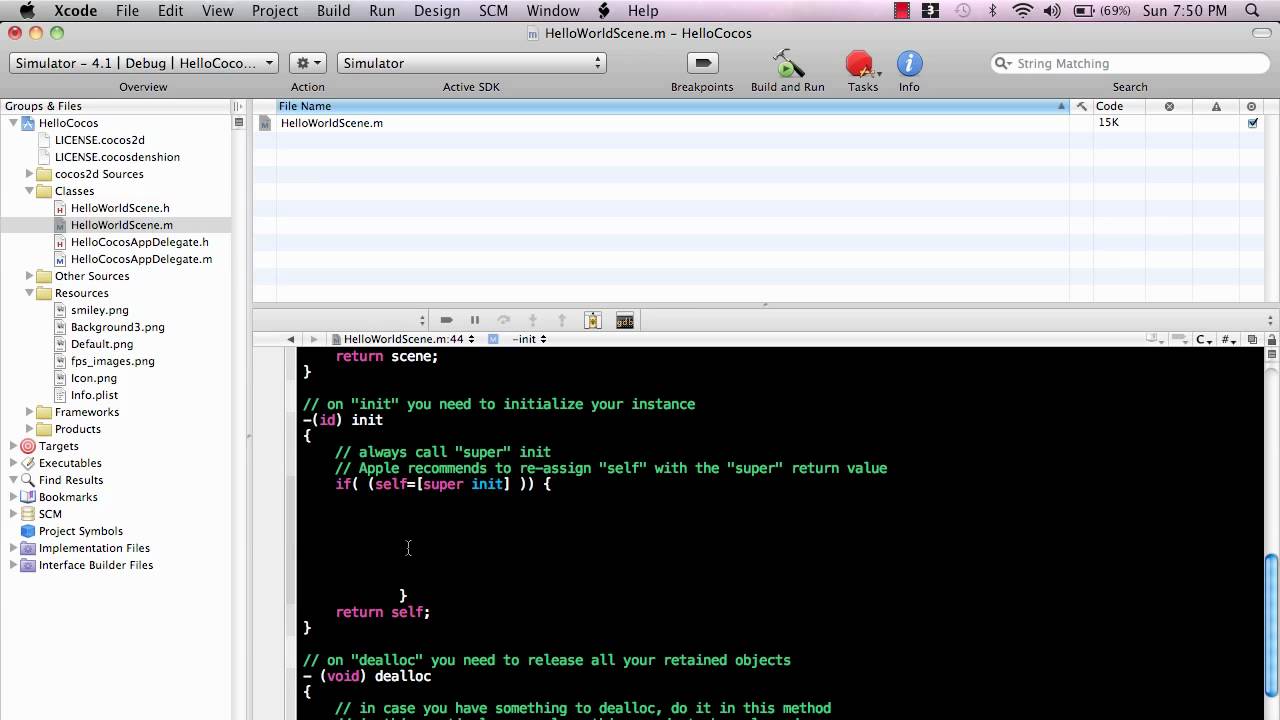This screenshot has width=1280, height=720.
Task: Select LICENSE.cocosdenshion file
Action: (117, 157)
